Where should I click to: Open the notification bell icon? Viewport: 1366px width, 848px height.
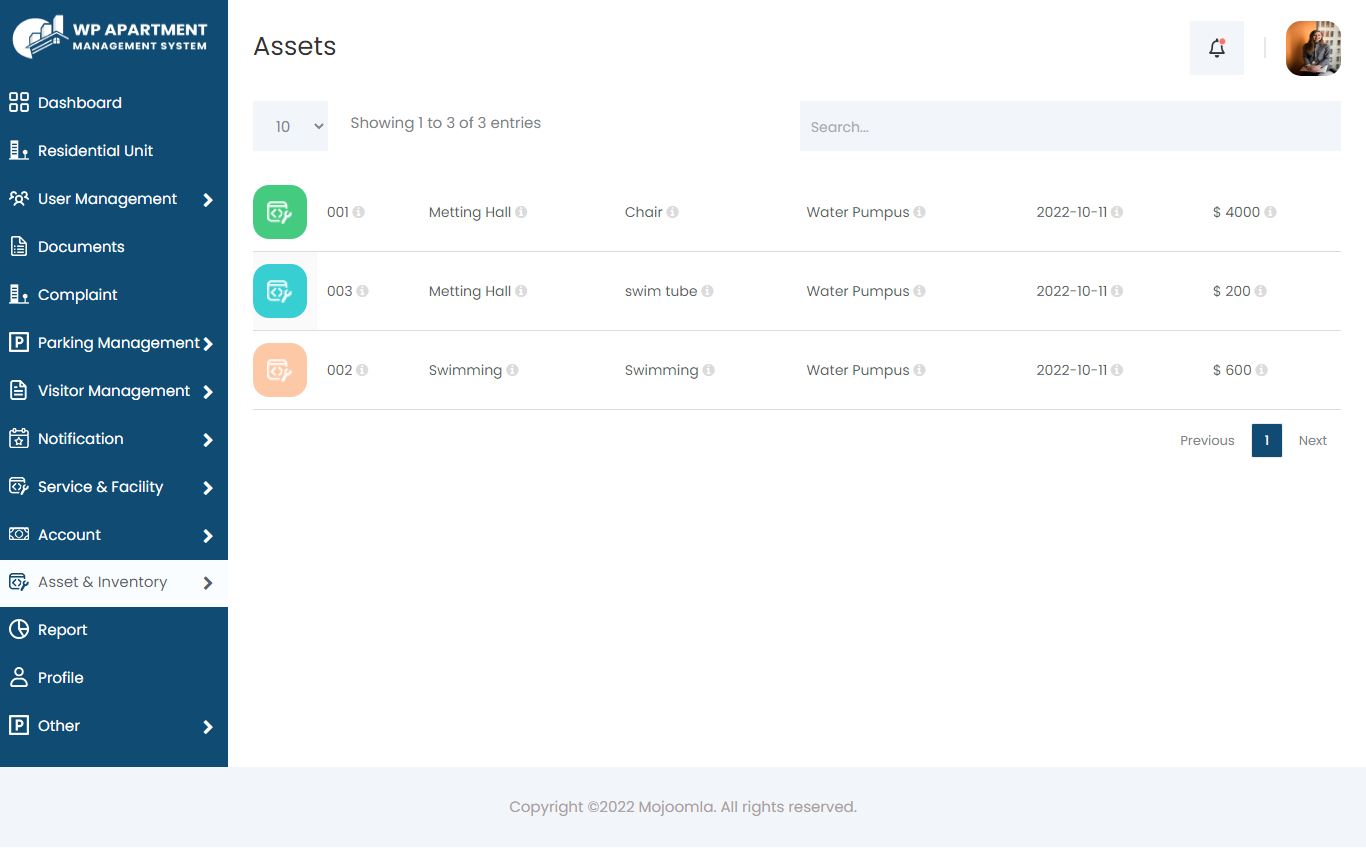point(1217,48)
